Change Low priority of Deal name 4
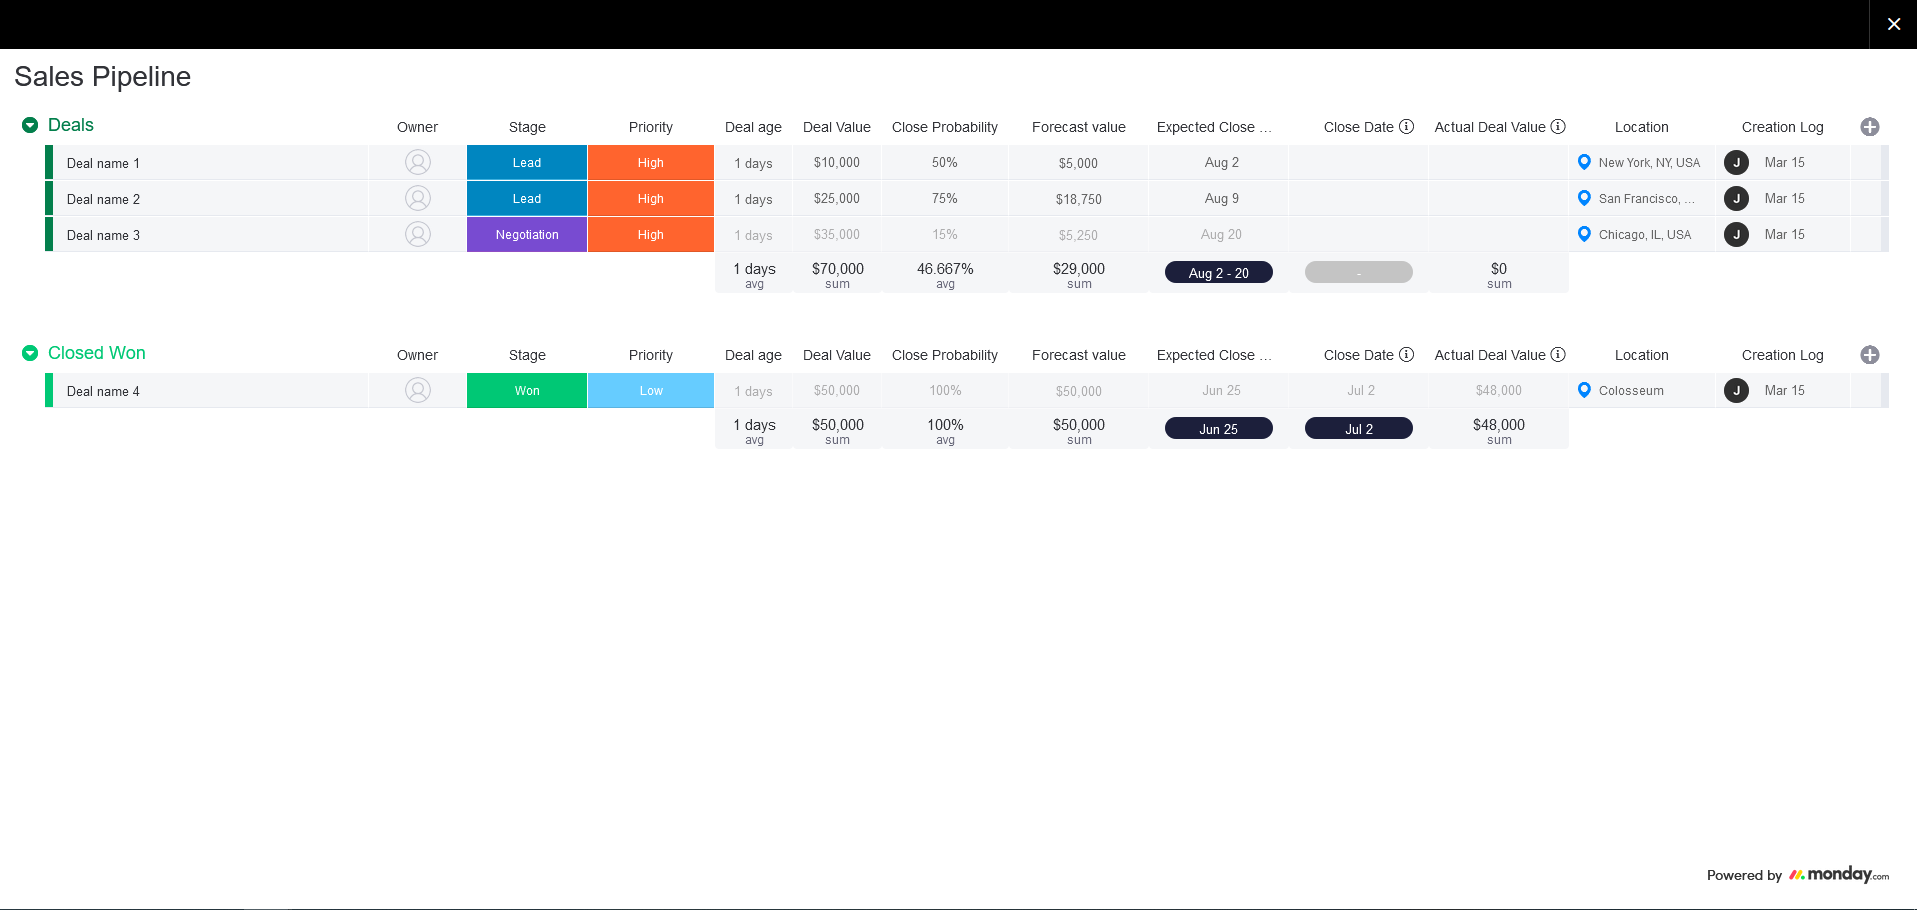 pos(651,391)
